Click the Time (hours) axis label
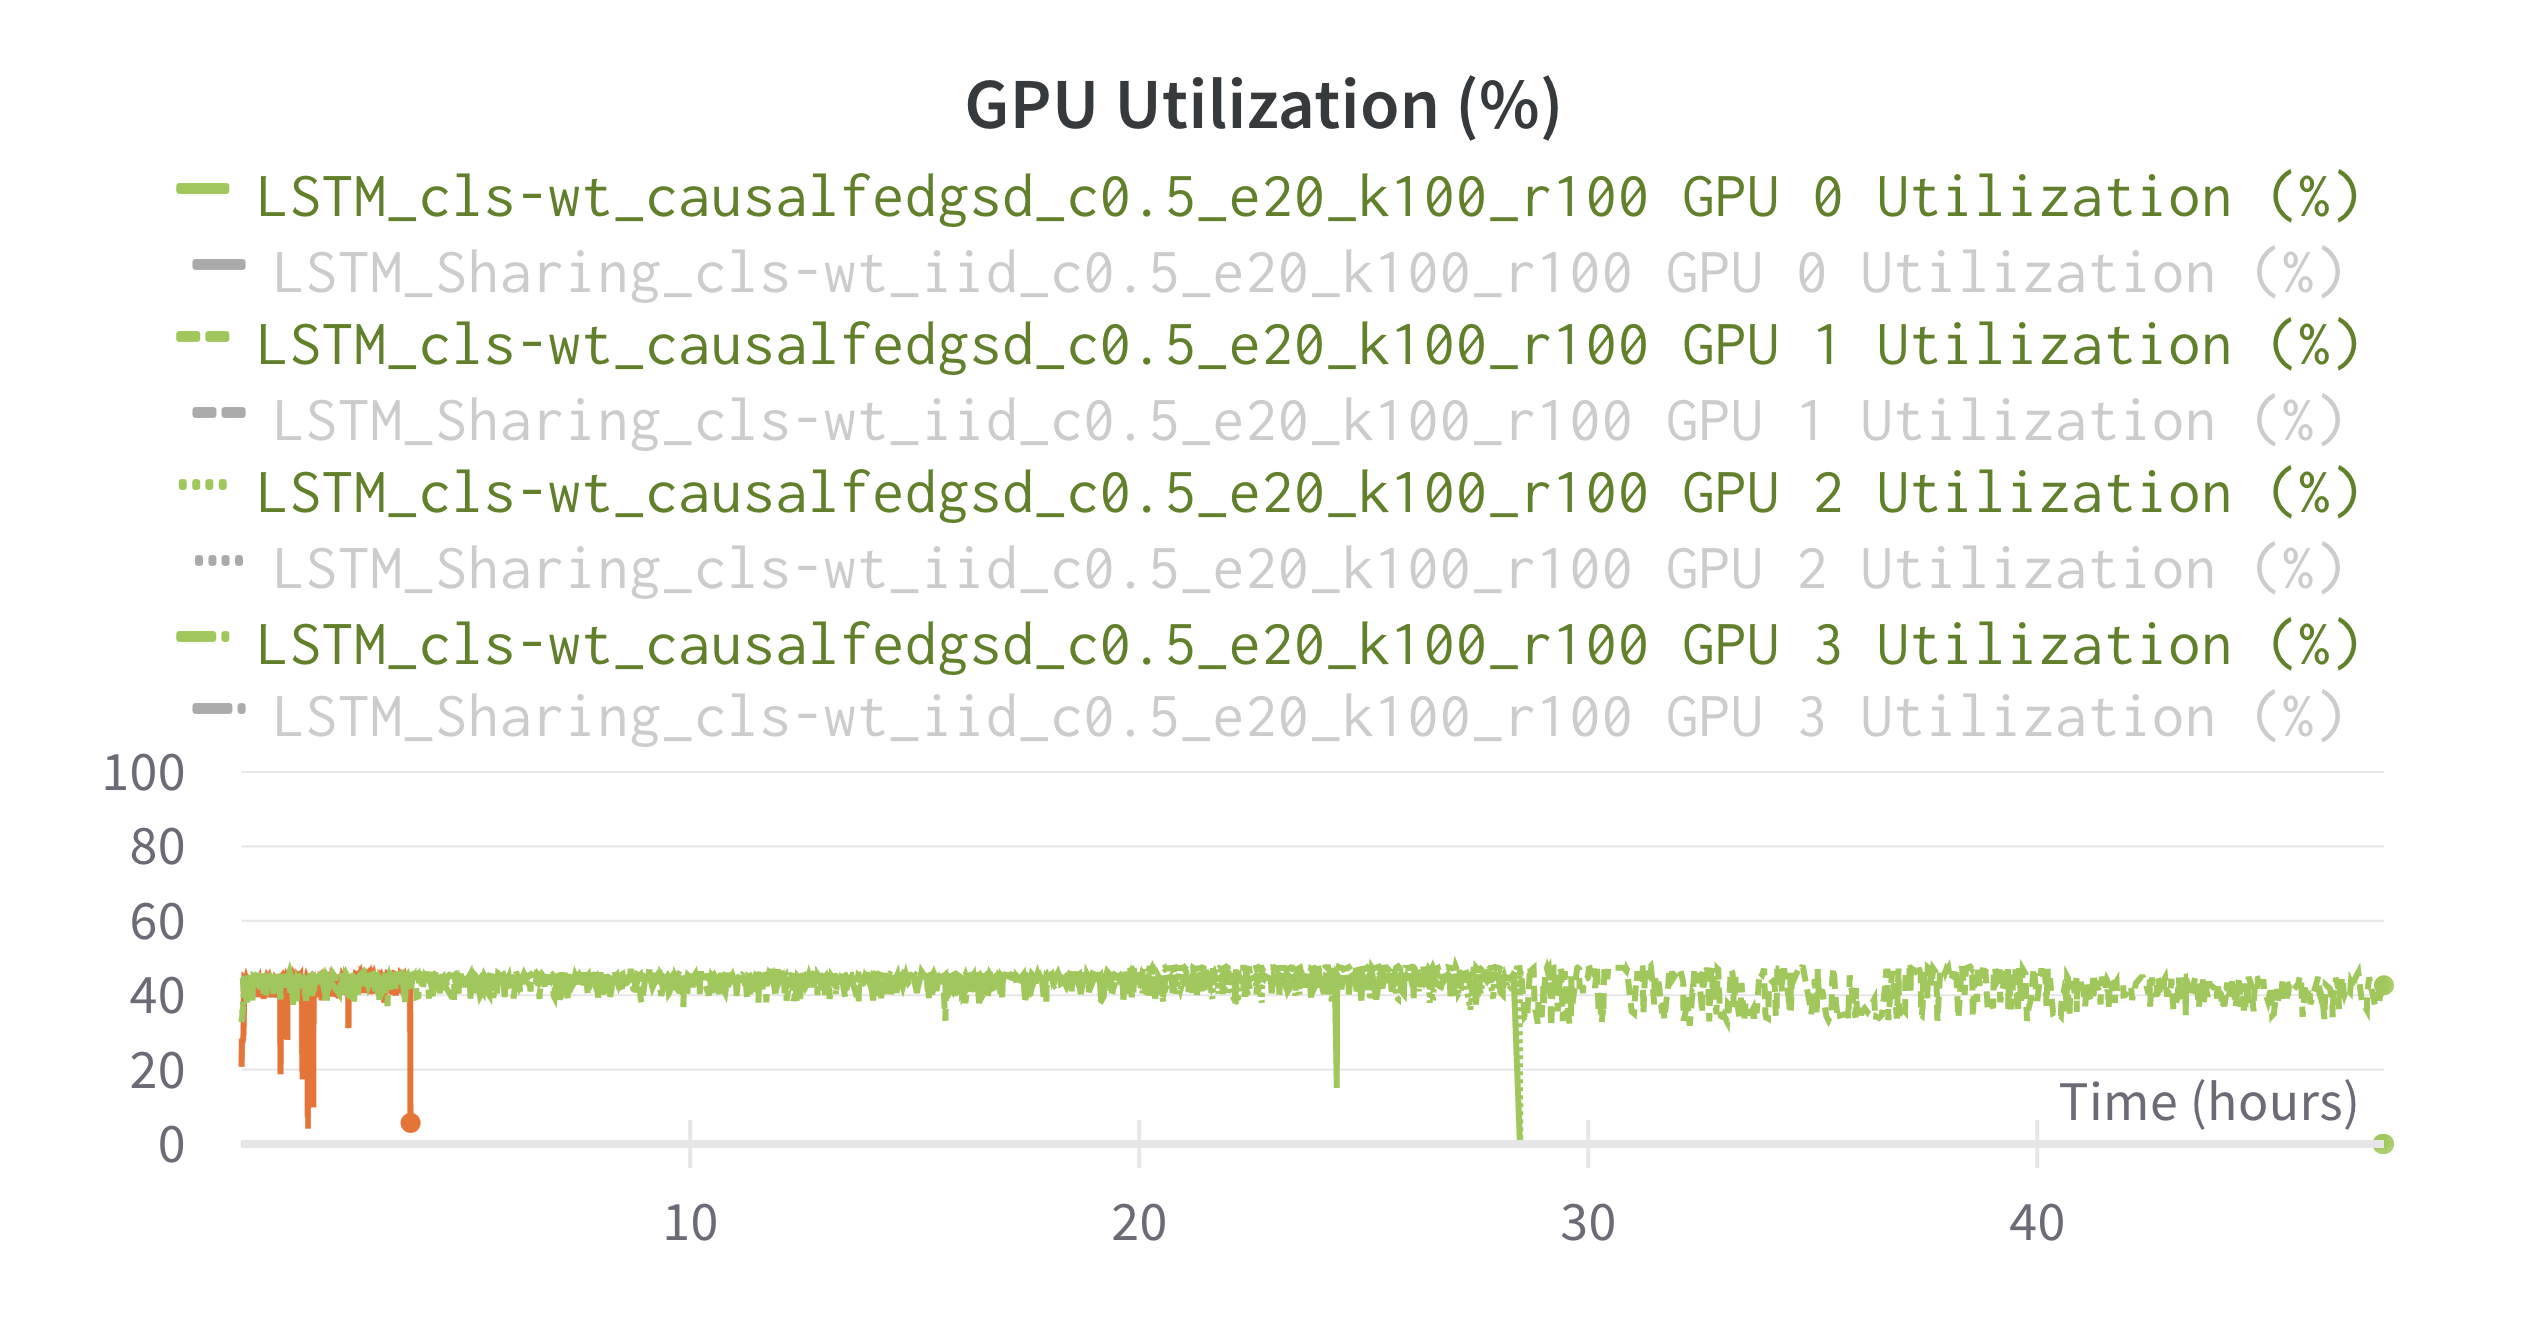This screenshot has width=2528, height=1328. click(x=2208, y=1102)
